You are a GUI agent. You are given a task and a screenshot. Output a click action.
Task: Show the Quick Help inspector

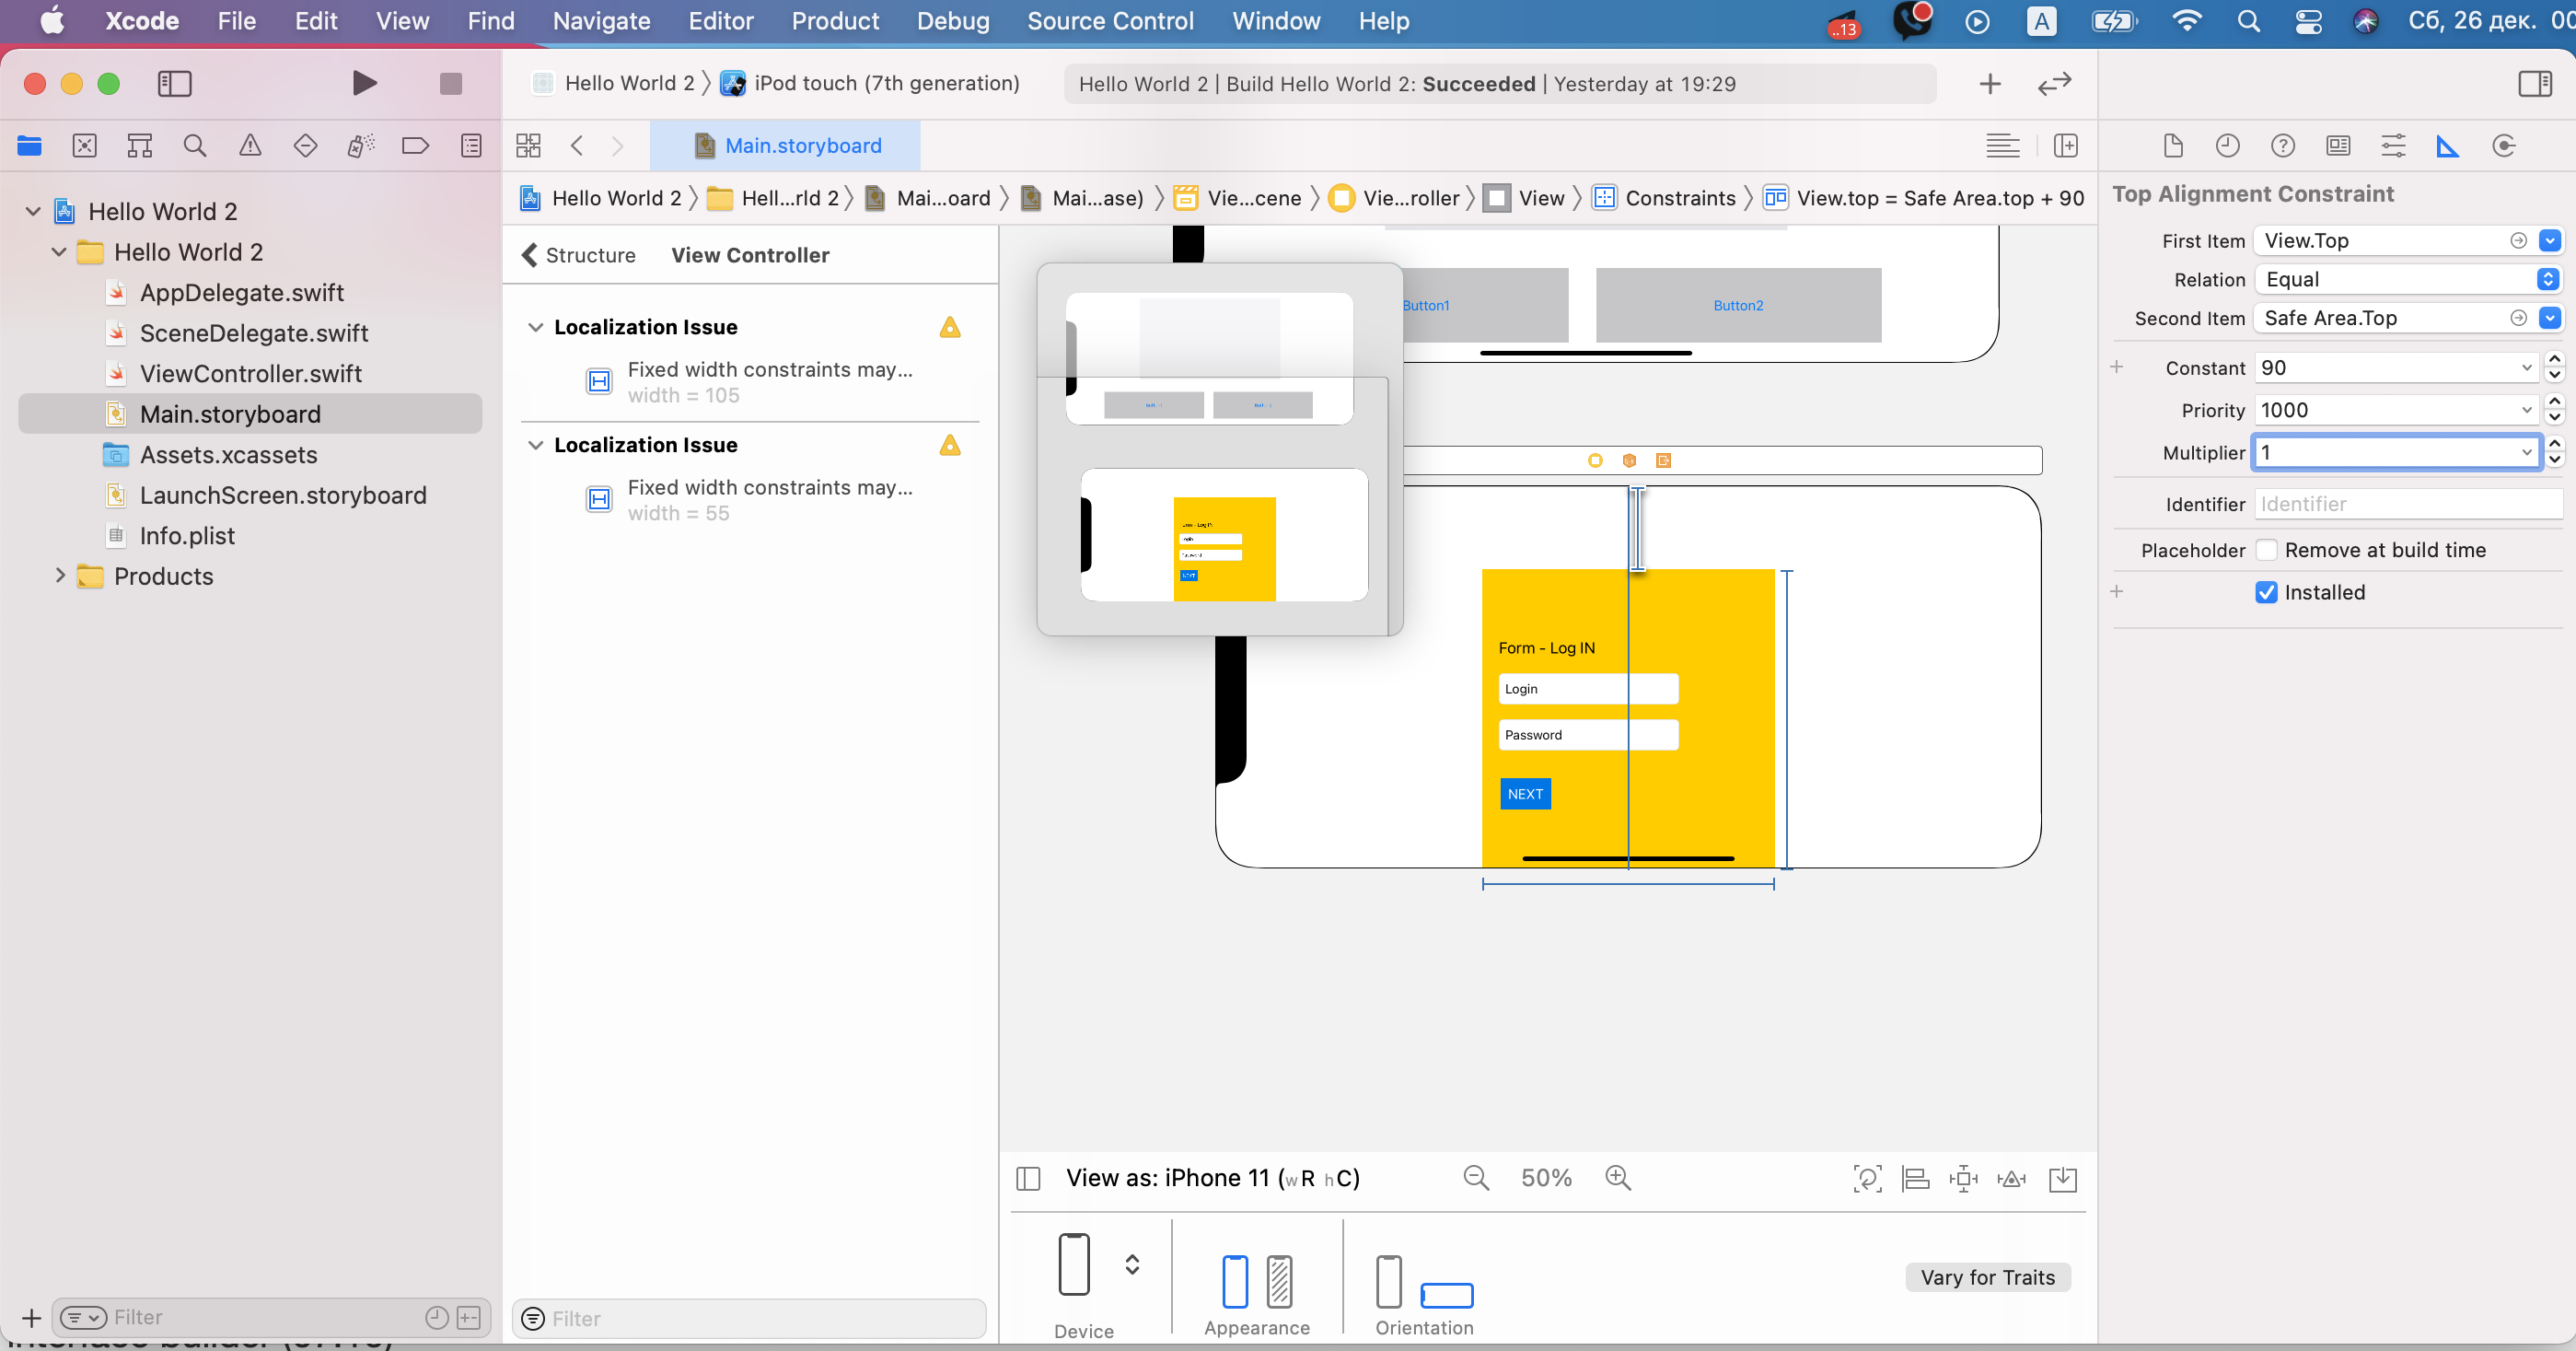(x=2283, y=146)
